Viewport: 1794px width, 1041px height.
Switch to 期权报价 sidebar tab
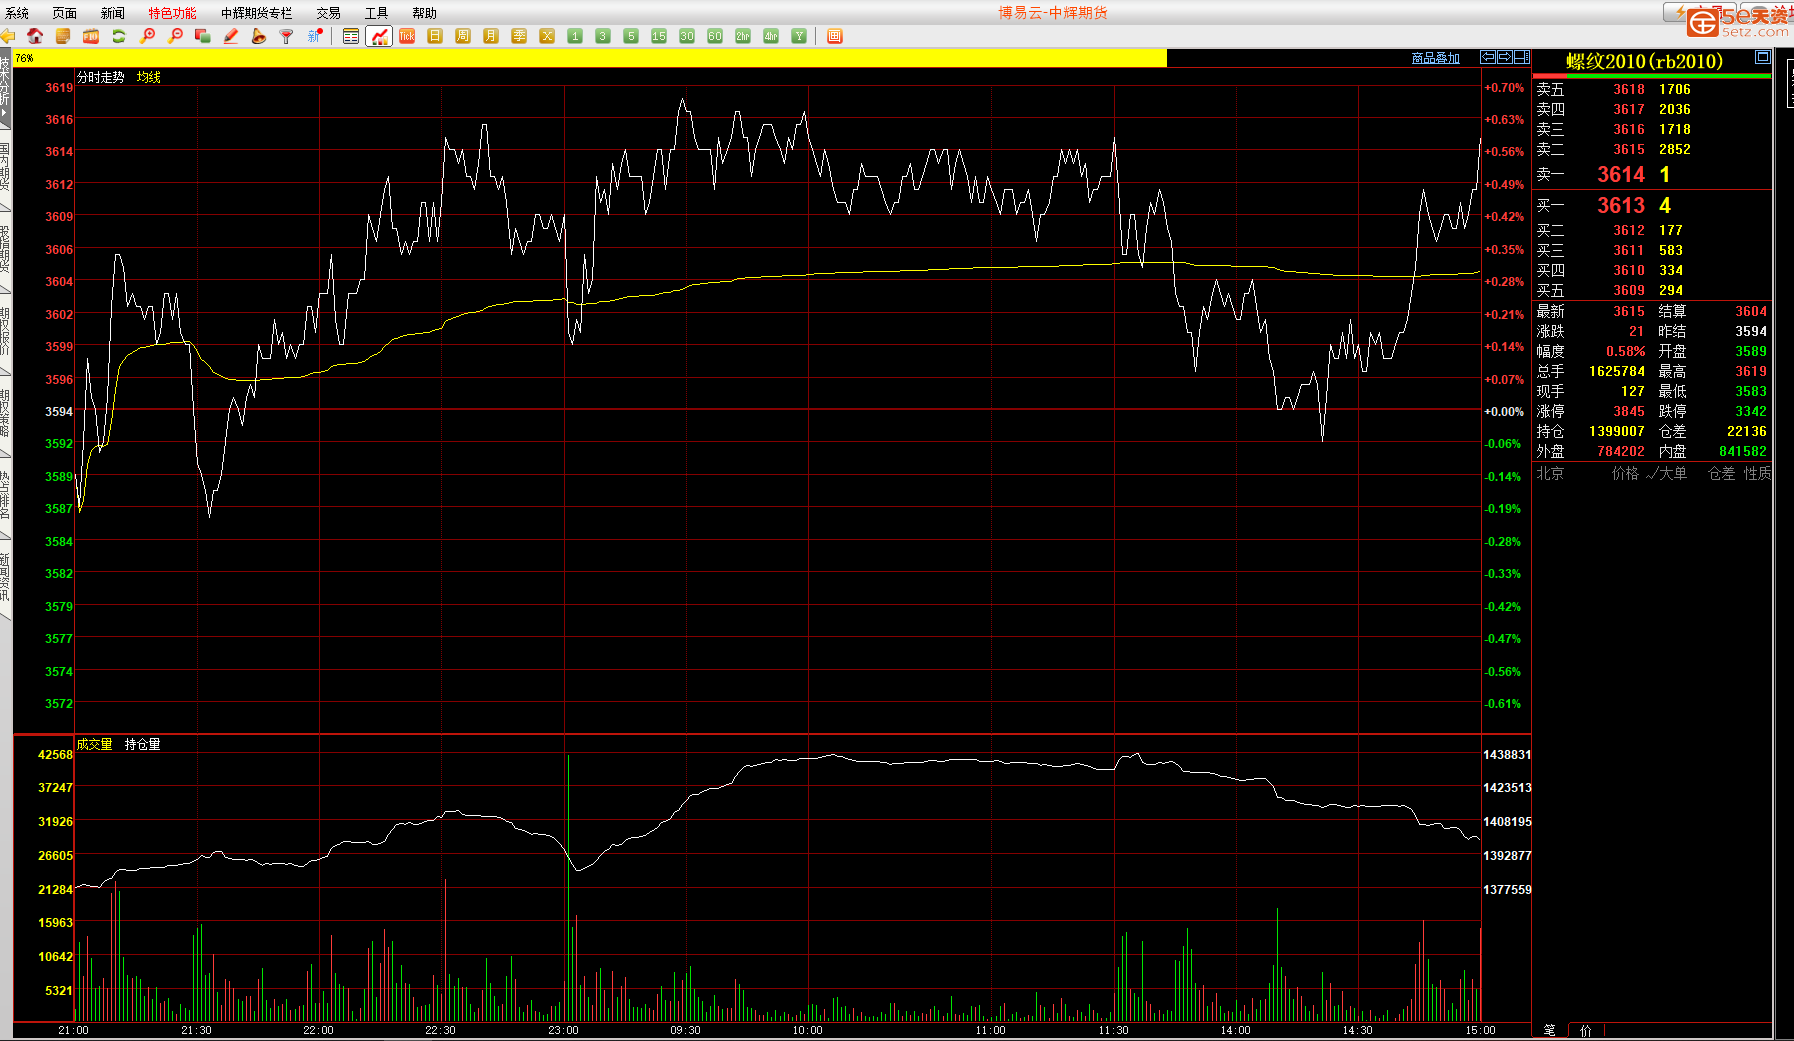[5, 331]
